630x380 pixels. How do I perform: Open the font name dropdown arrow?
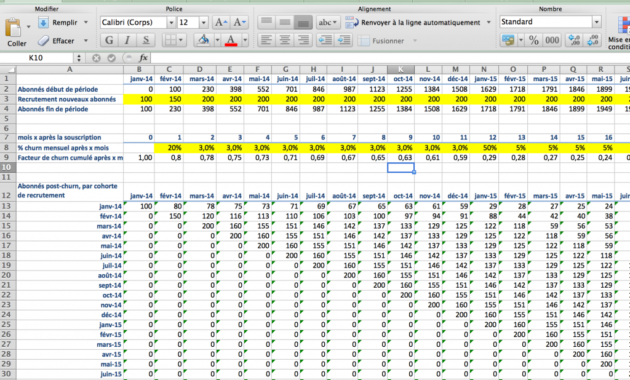click(171, 22)
